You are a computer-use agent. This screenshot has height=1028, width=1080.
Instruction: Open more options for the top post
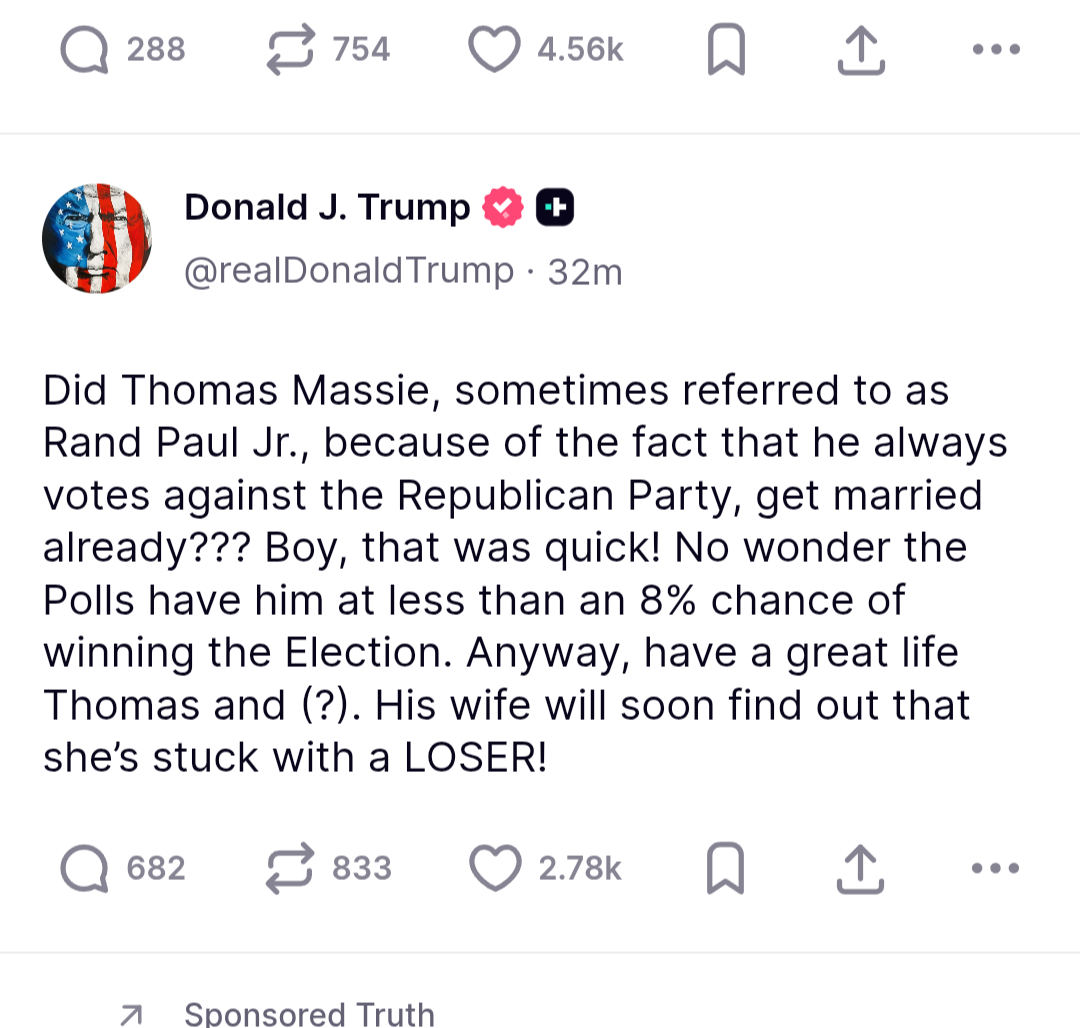(996, 49)
